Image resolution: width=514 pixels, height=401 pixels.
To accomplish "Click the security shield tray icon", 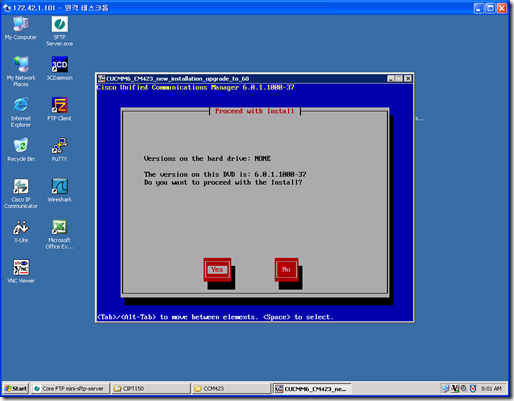I will 473,388.
